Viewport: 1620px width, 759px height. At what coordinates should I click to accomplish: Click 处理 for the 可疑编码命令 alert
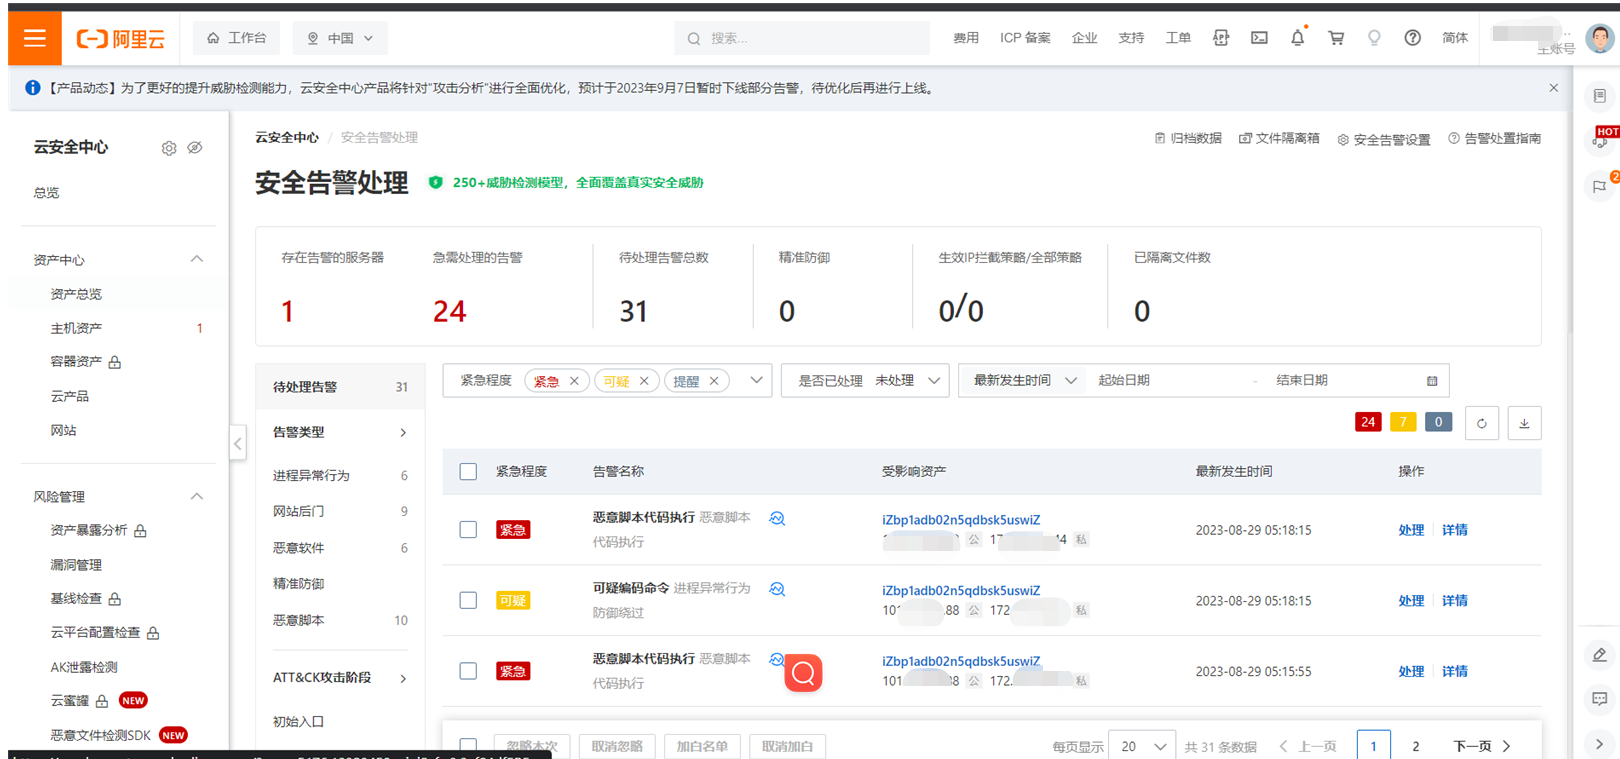click(x=1411, y=601)
